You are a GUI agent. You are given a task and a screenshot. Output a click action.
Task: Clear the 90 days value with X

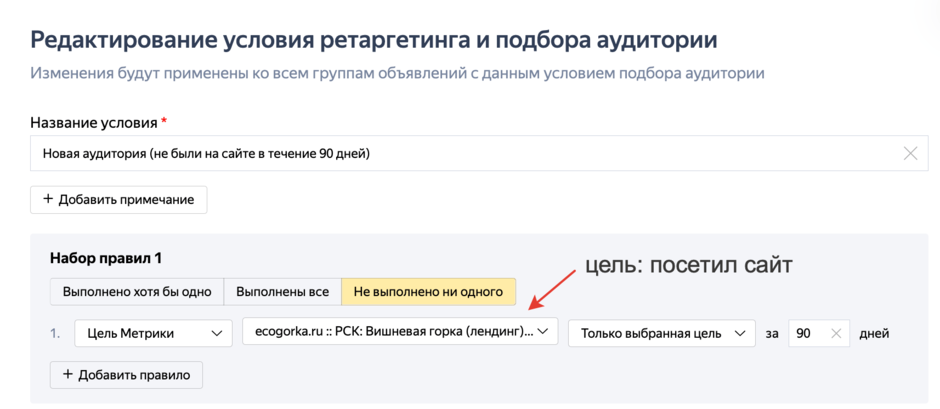837,334
